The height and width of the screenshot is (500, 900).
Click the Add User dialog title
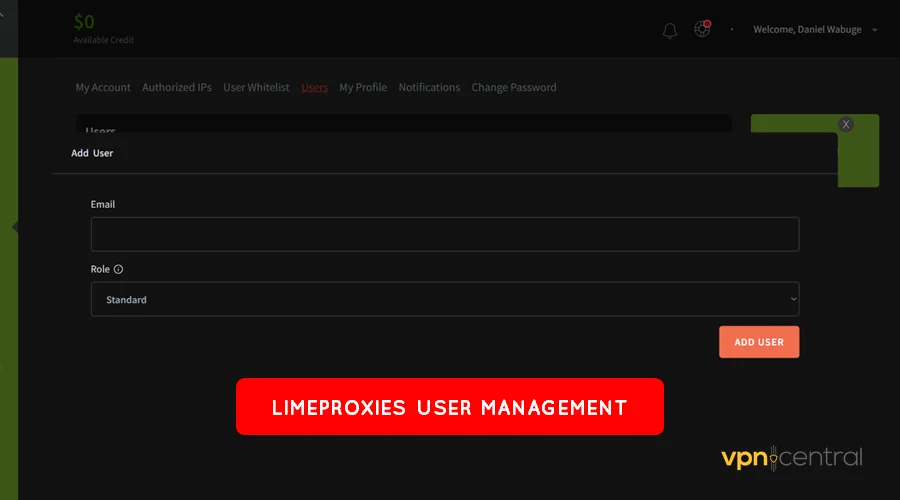(92, 153)
